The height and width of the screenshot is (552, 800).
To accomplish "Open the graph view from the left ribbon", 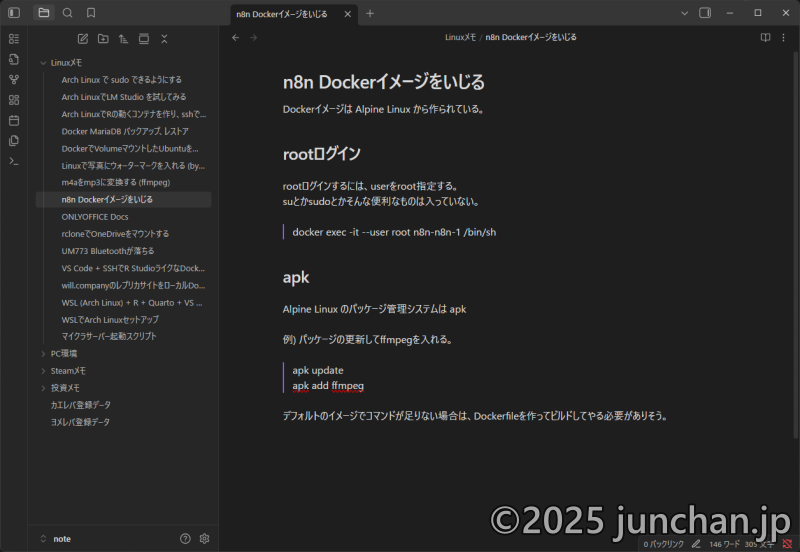I will 14,79.
